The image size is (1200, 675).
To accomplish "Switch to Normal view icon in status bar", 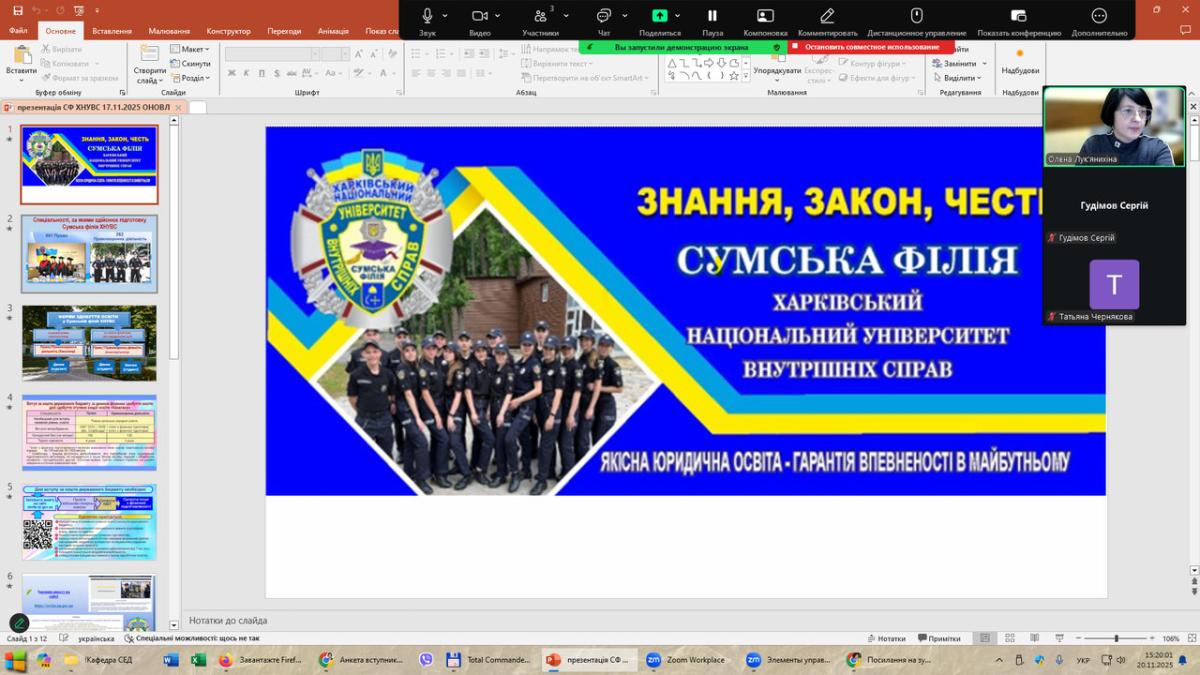I will [985, 638].
